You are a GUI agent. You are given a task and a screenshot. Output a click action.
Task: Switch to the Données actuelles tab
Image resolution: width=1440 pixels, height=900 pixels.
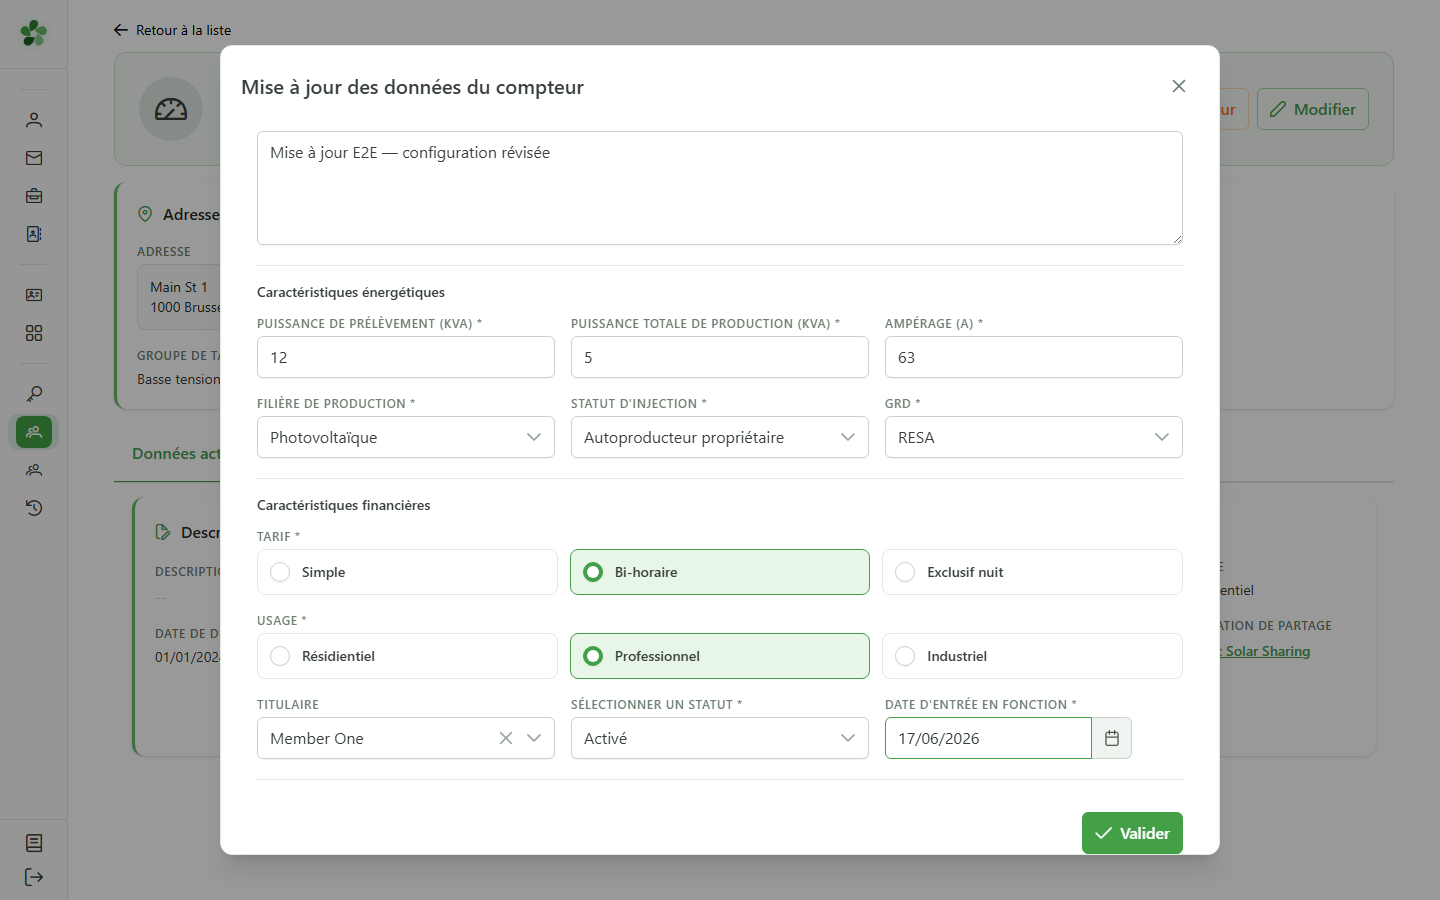point(176,453)
